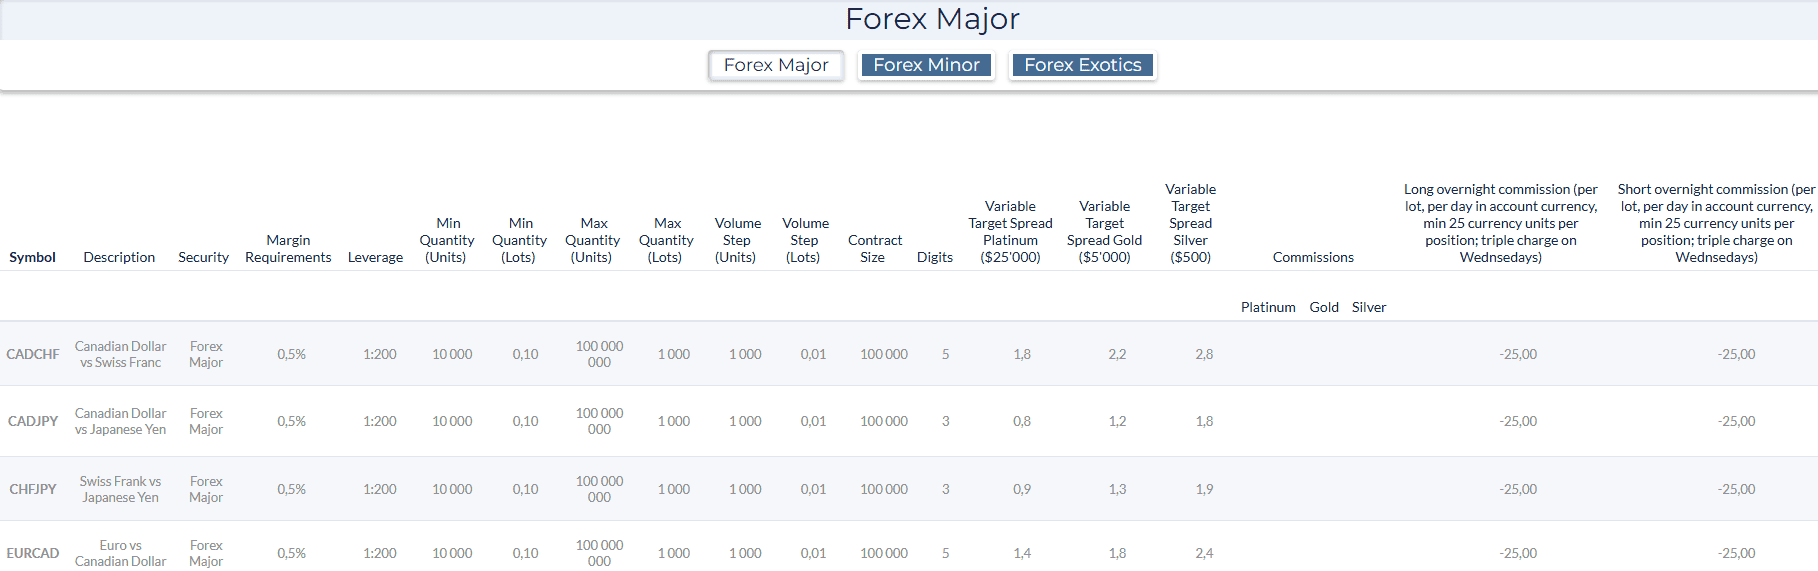Viewport: 1818px width, 571px height.
Task: Click the Short overnight commission header
Action: (x=1716, y=223)
